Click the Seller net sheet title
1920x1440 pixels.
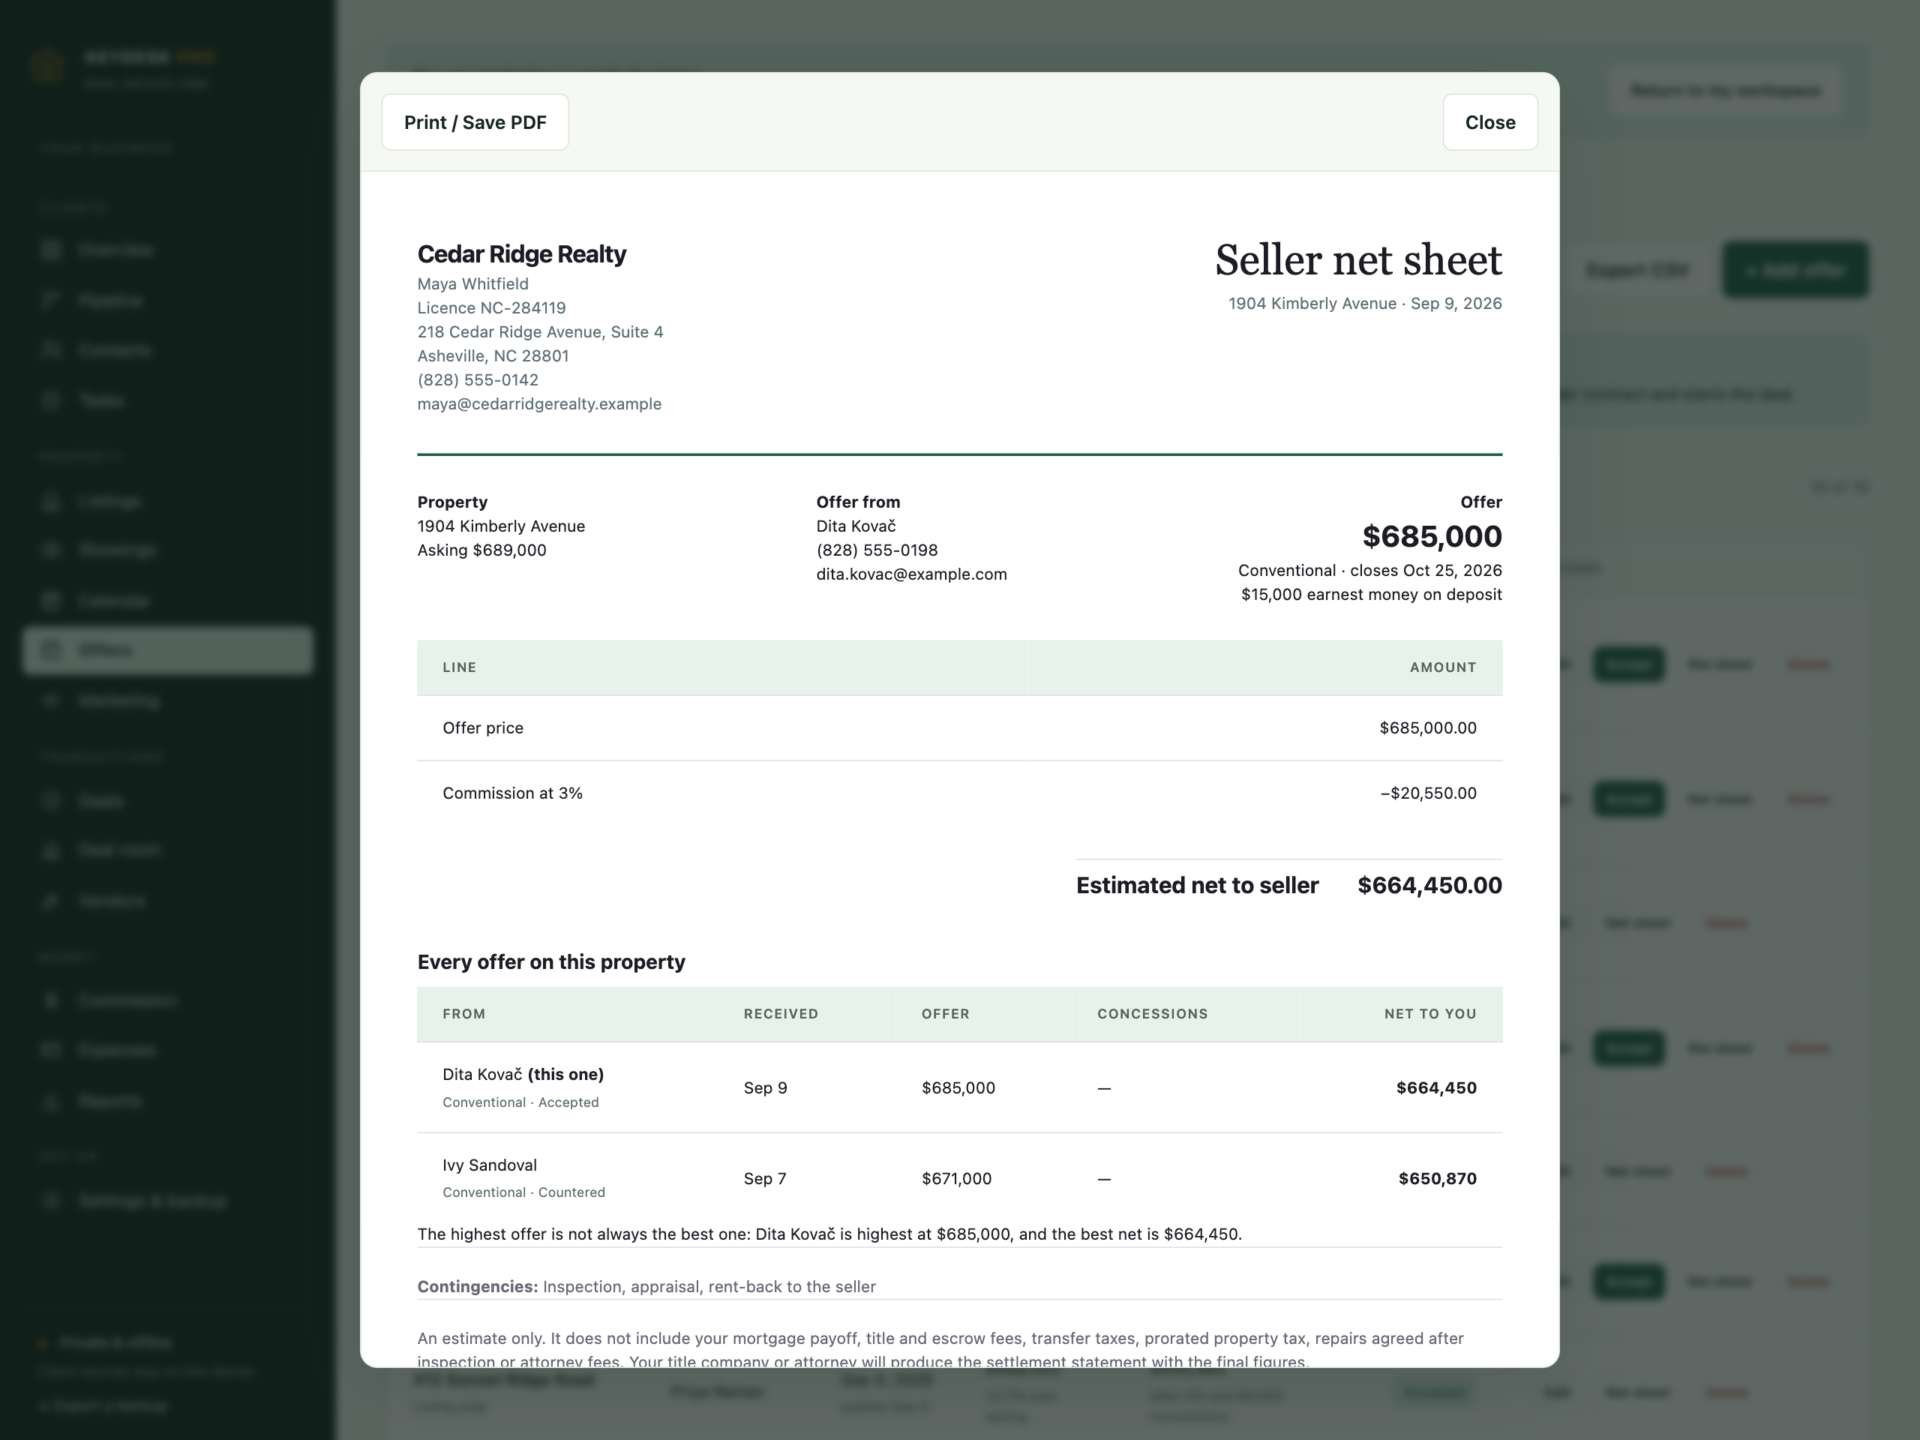pyautogui.click(x=1358, y=260)
